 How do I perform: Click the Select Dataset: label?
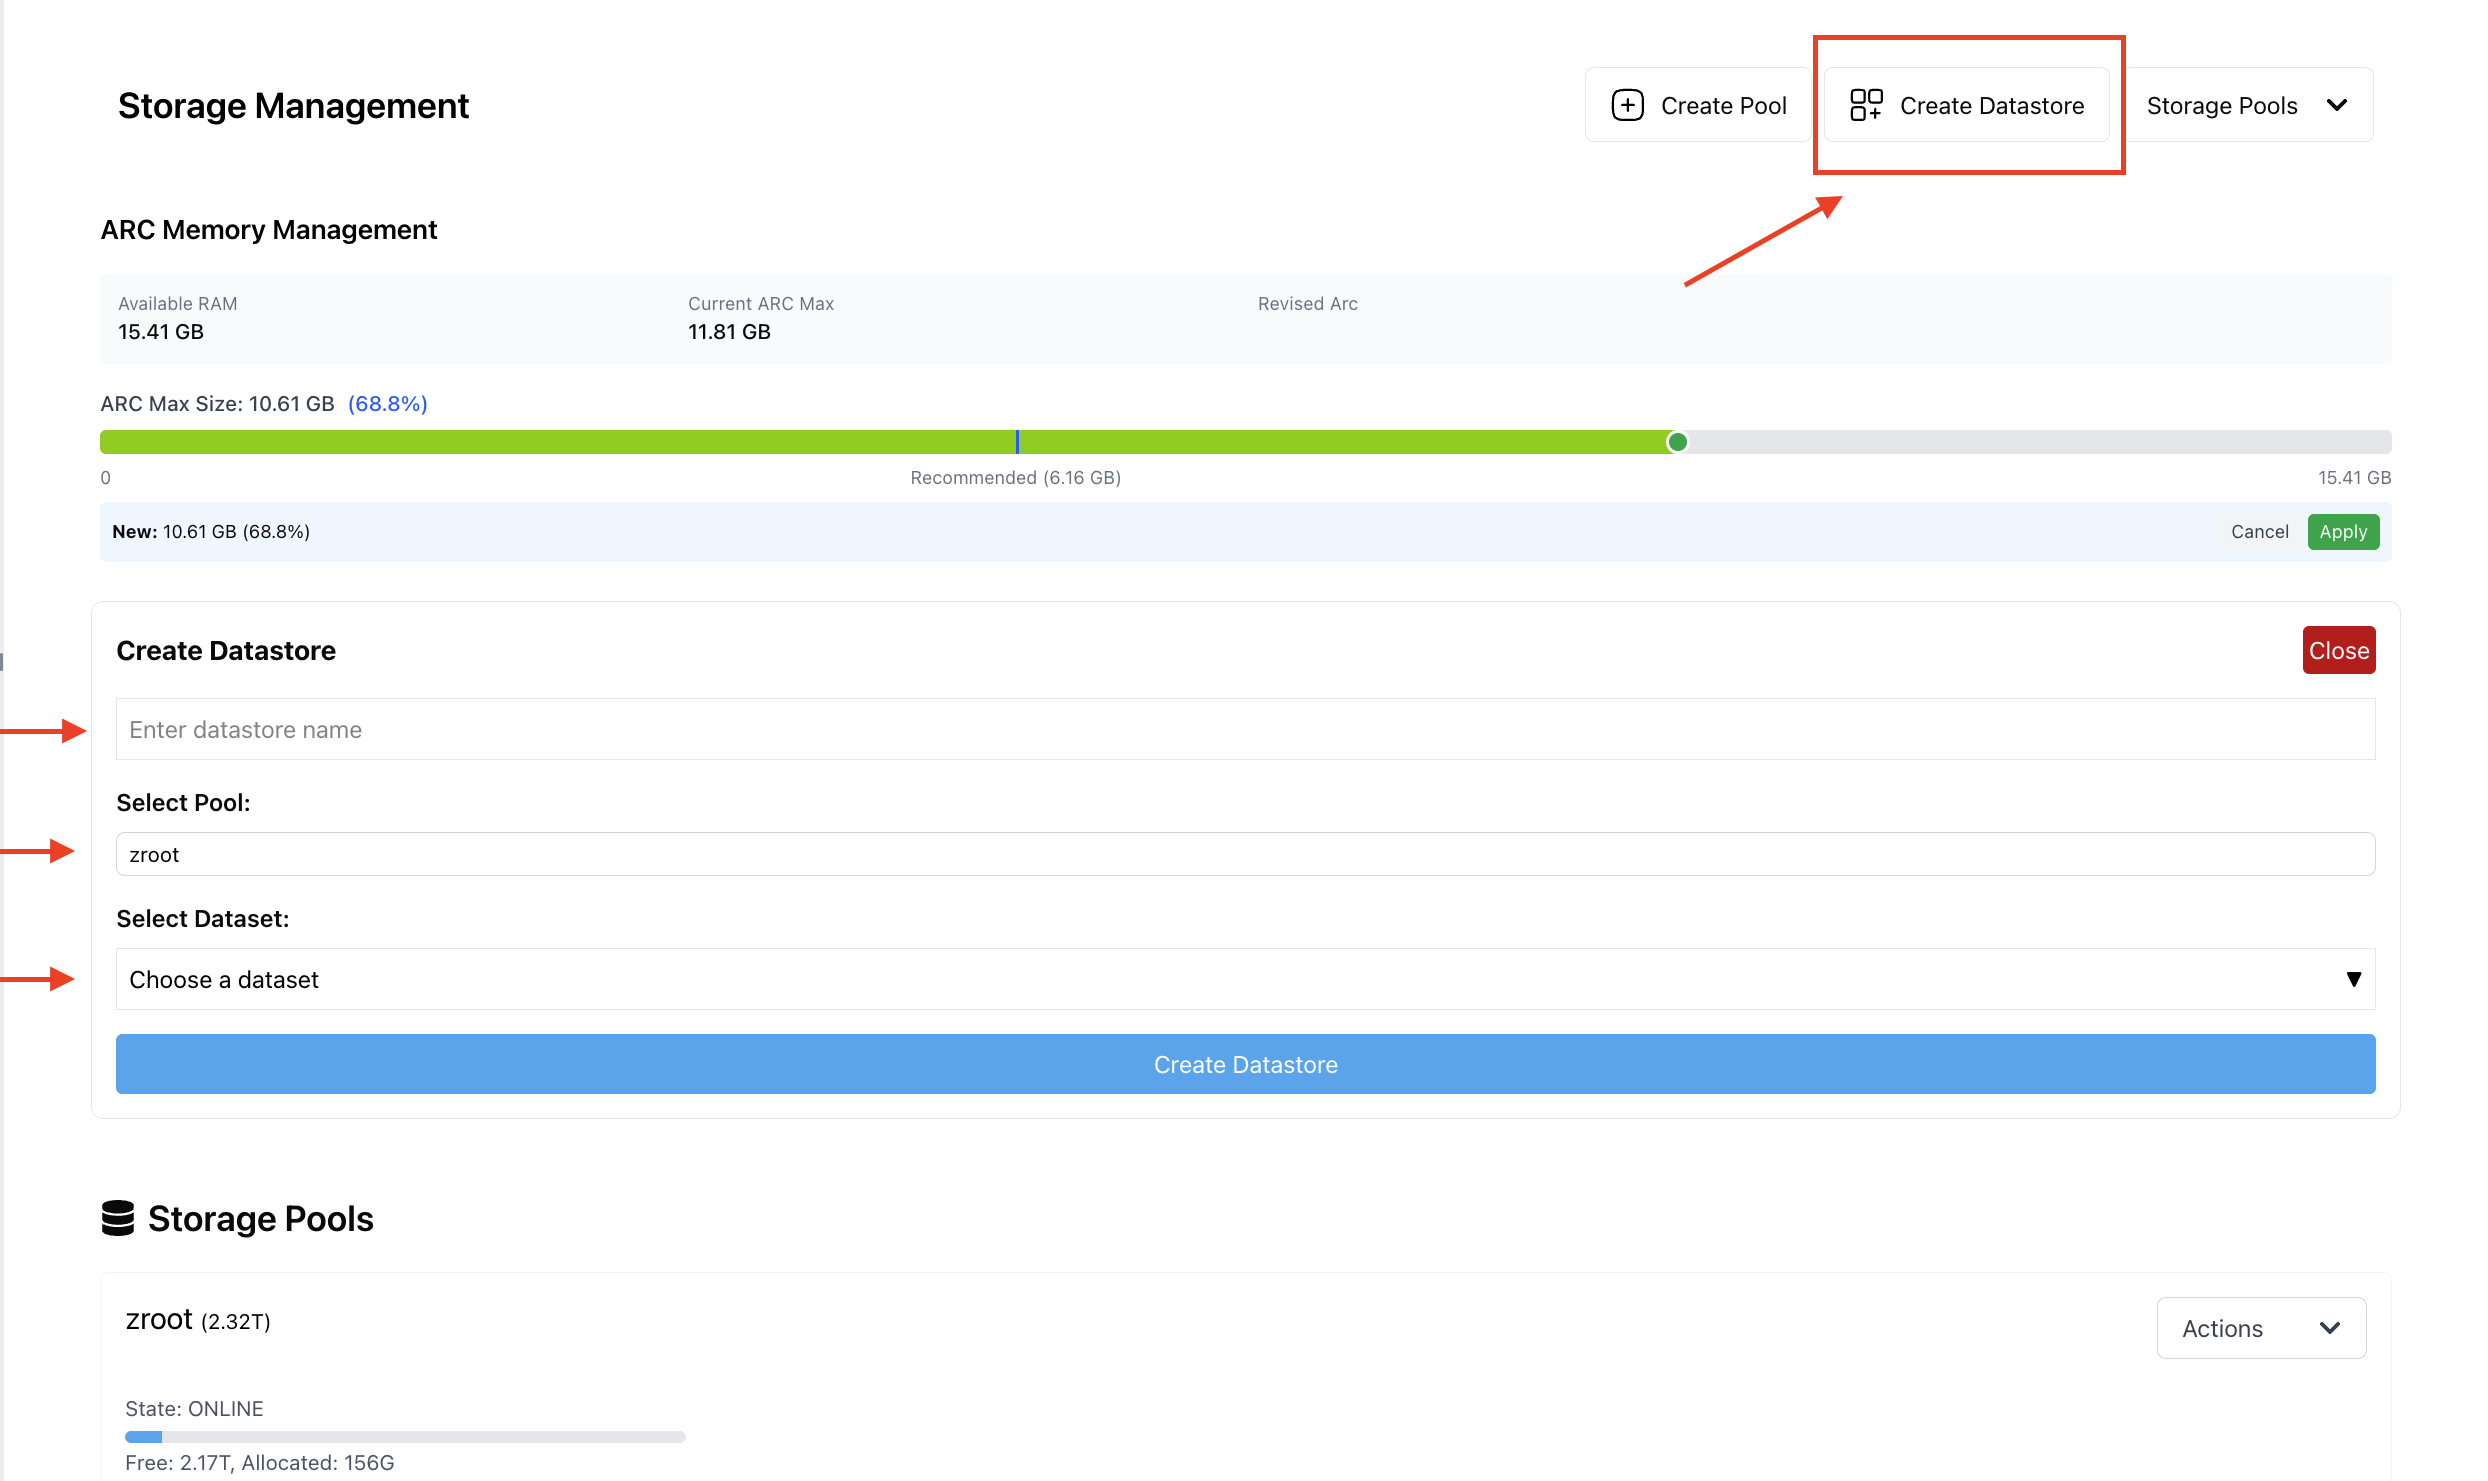pos(203,919)
